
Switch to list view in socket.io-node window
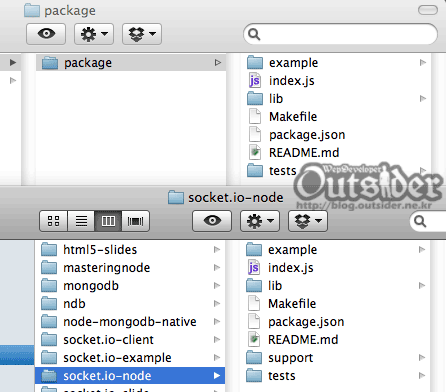point(81,221)
